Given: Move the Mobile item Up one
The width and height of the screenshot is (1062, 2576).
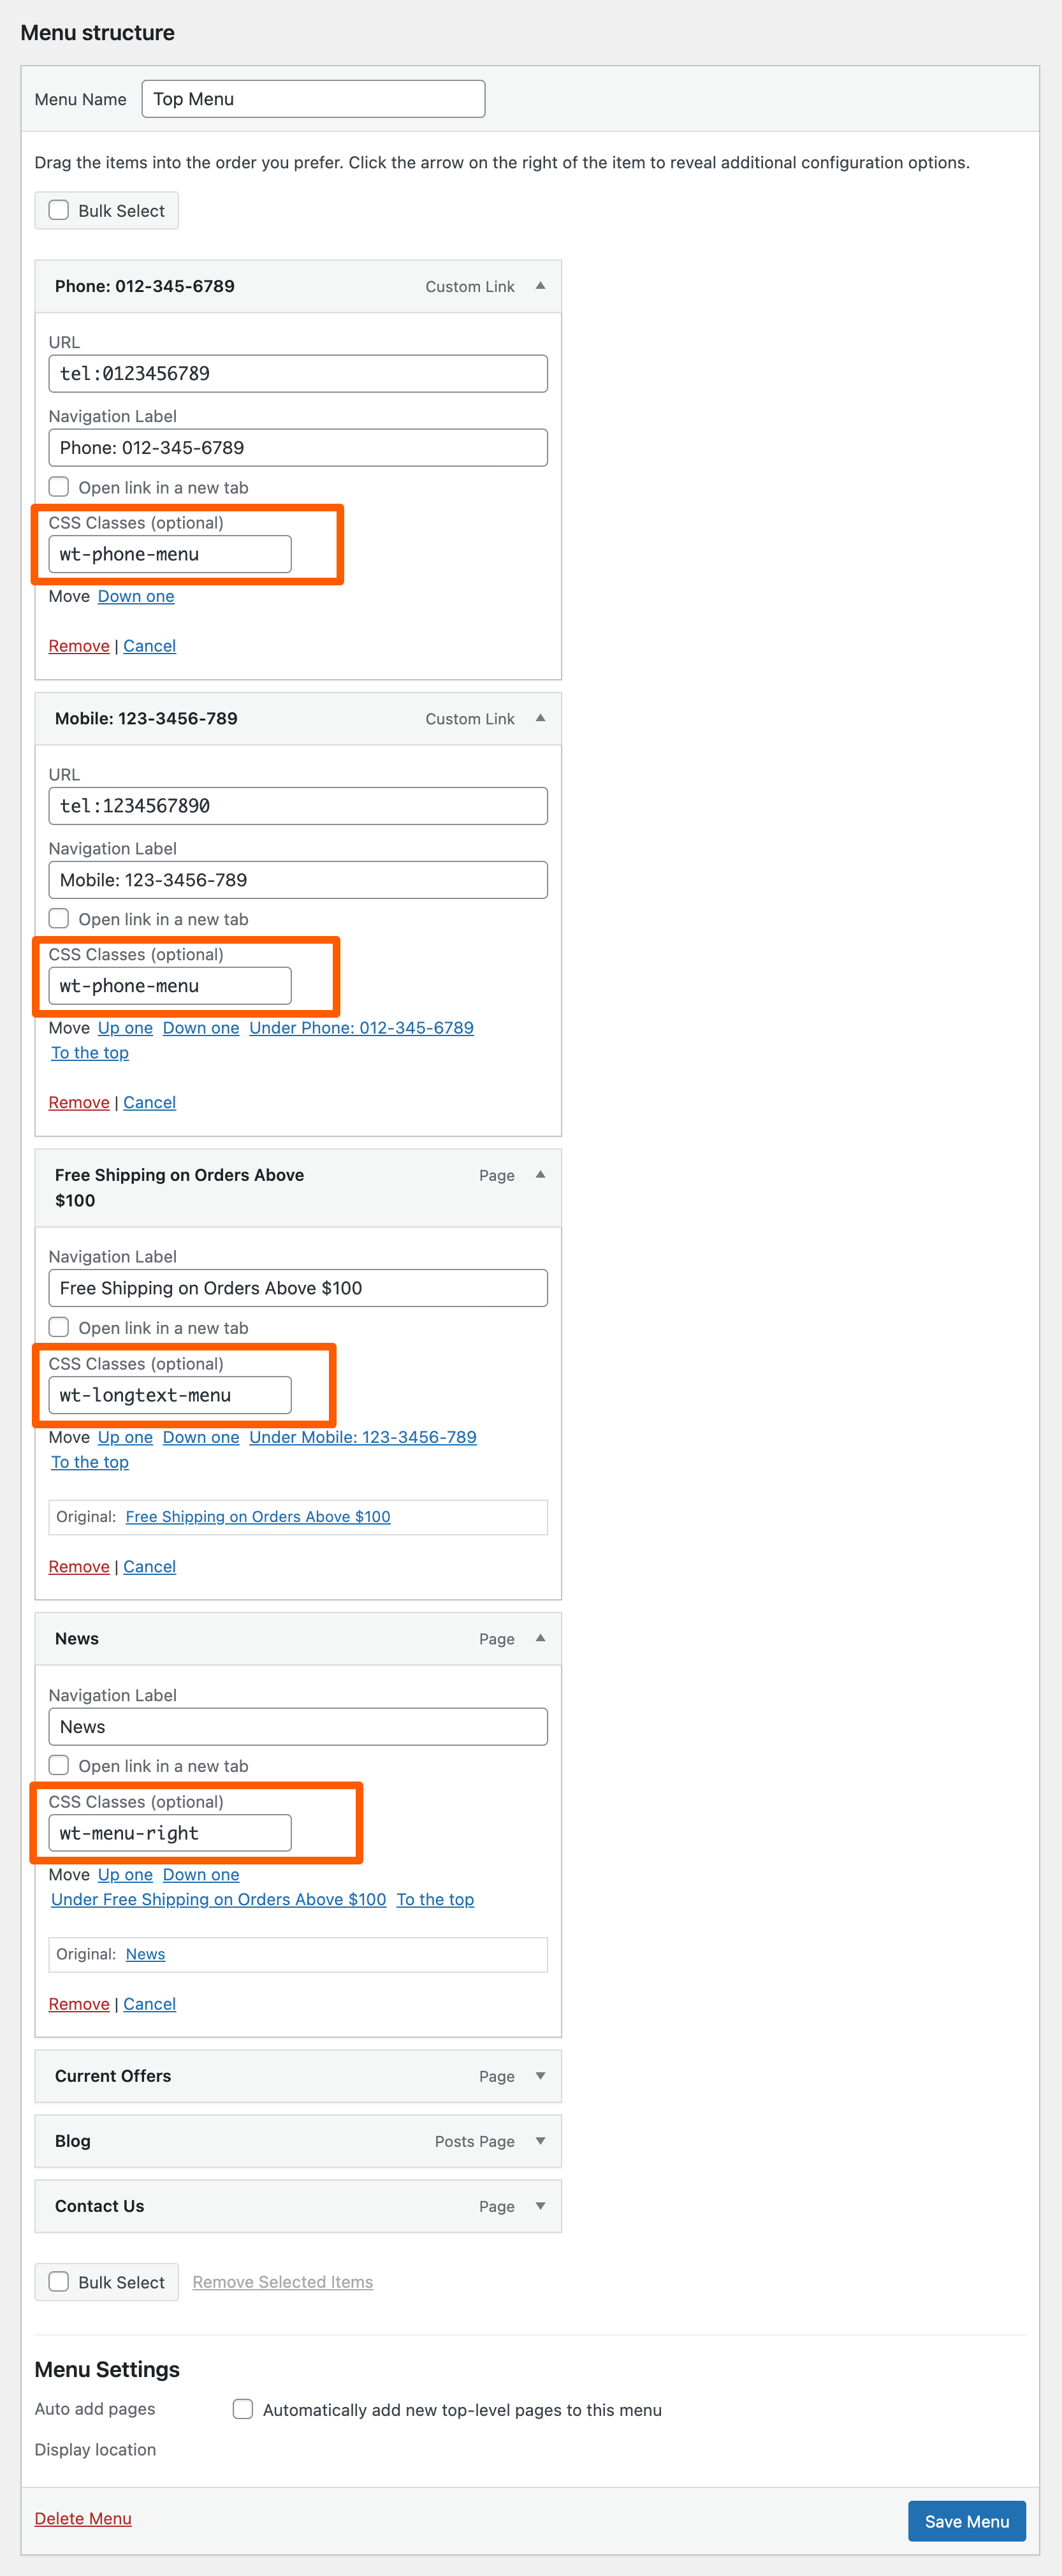Looking at the screenshot, I should 125,1028.
